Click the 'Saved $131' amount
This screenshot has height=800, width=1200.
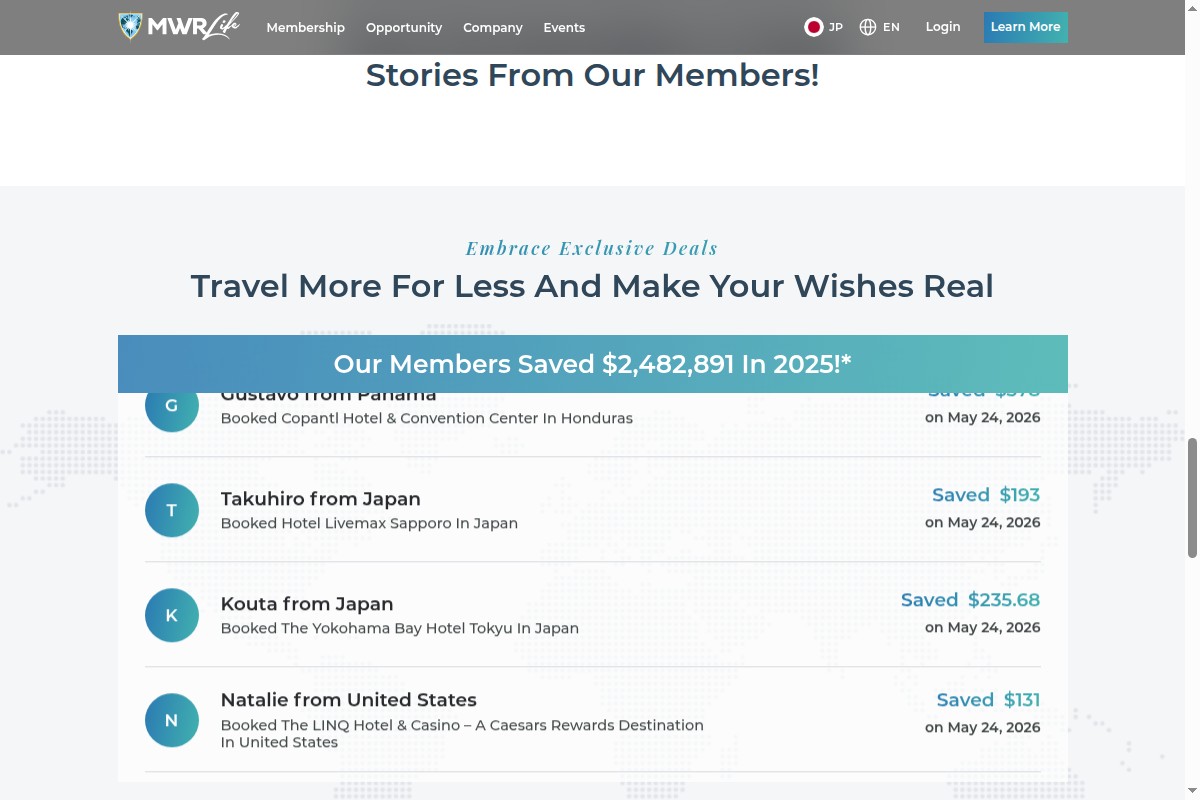(988, 700)
